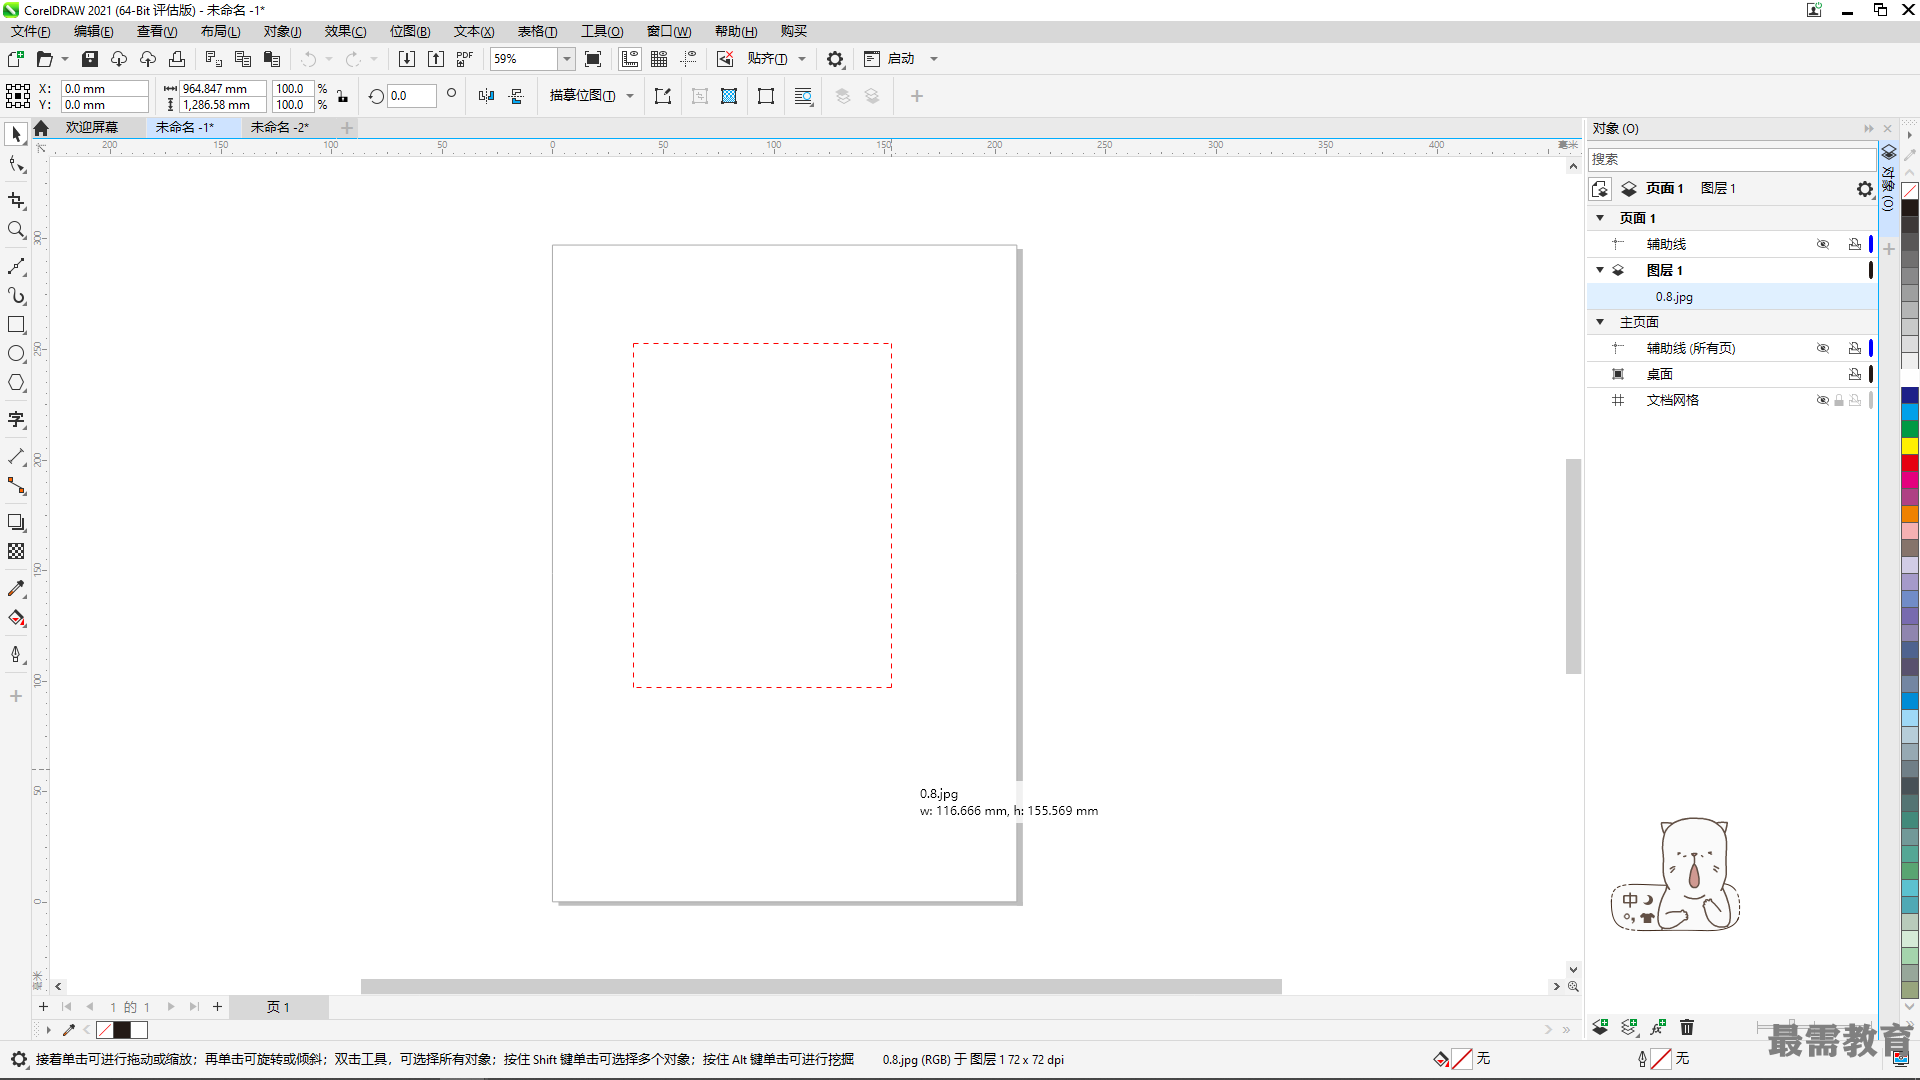Open the 贴齐 snap-to dropdown
Viewport: 1920px width, 1080px height.
pos(802,59)
